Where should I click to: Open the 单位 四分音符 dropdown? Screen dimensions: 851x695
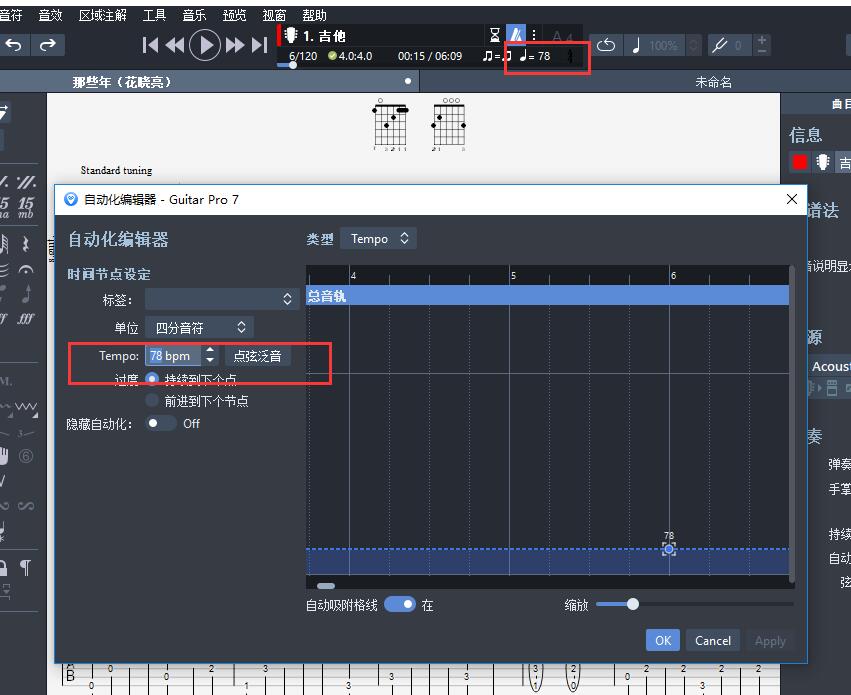199,327
